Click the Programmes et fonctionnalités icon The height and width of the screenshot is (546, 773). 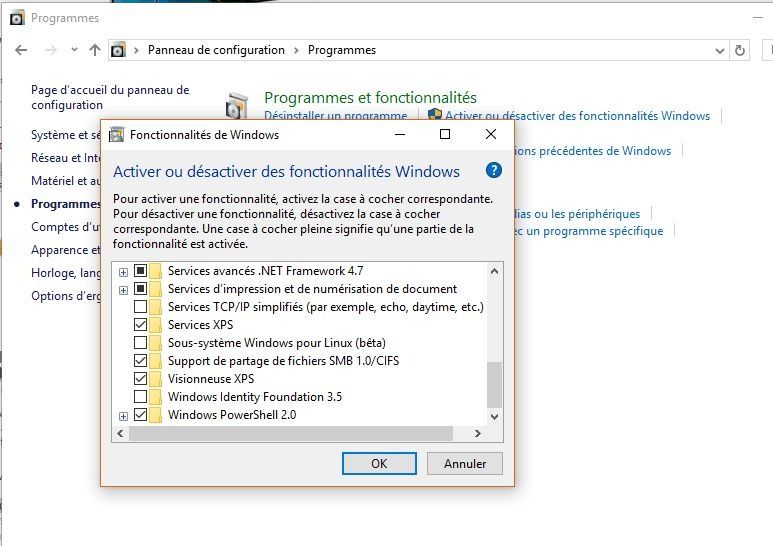(x=237, y=105)
